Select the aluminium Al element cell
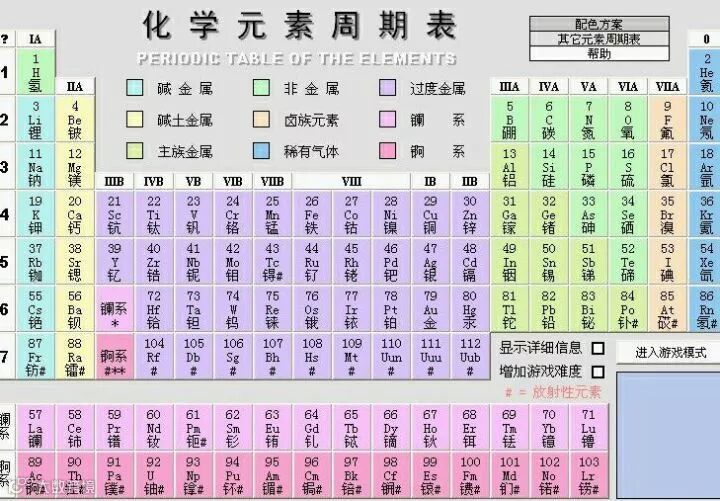The image size is (720, 501). [x=509, y=167]
